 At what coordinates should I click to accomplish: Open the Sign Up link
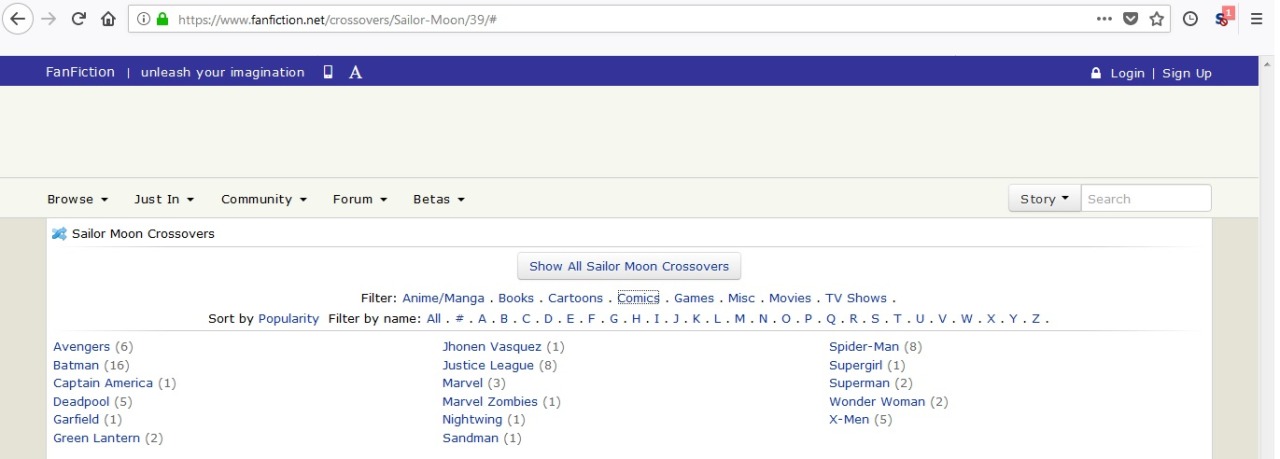coord(1187,73)
